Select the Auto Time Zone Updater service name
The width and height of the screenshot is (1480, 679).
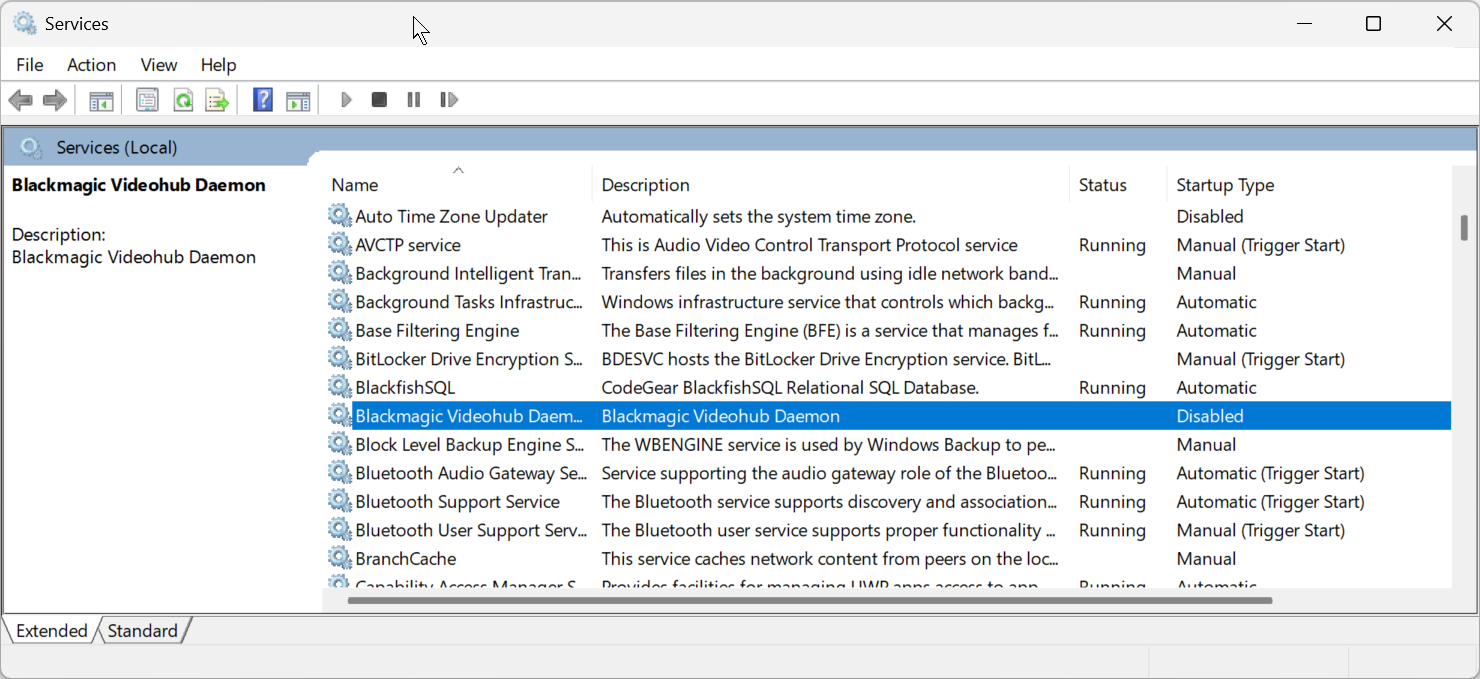452,216
